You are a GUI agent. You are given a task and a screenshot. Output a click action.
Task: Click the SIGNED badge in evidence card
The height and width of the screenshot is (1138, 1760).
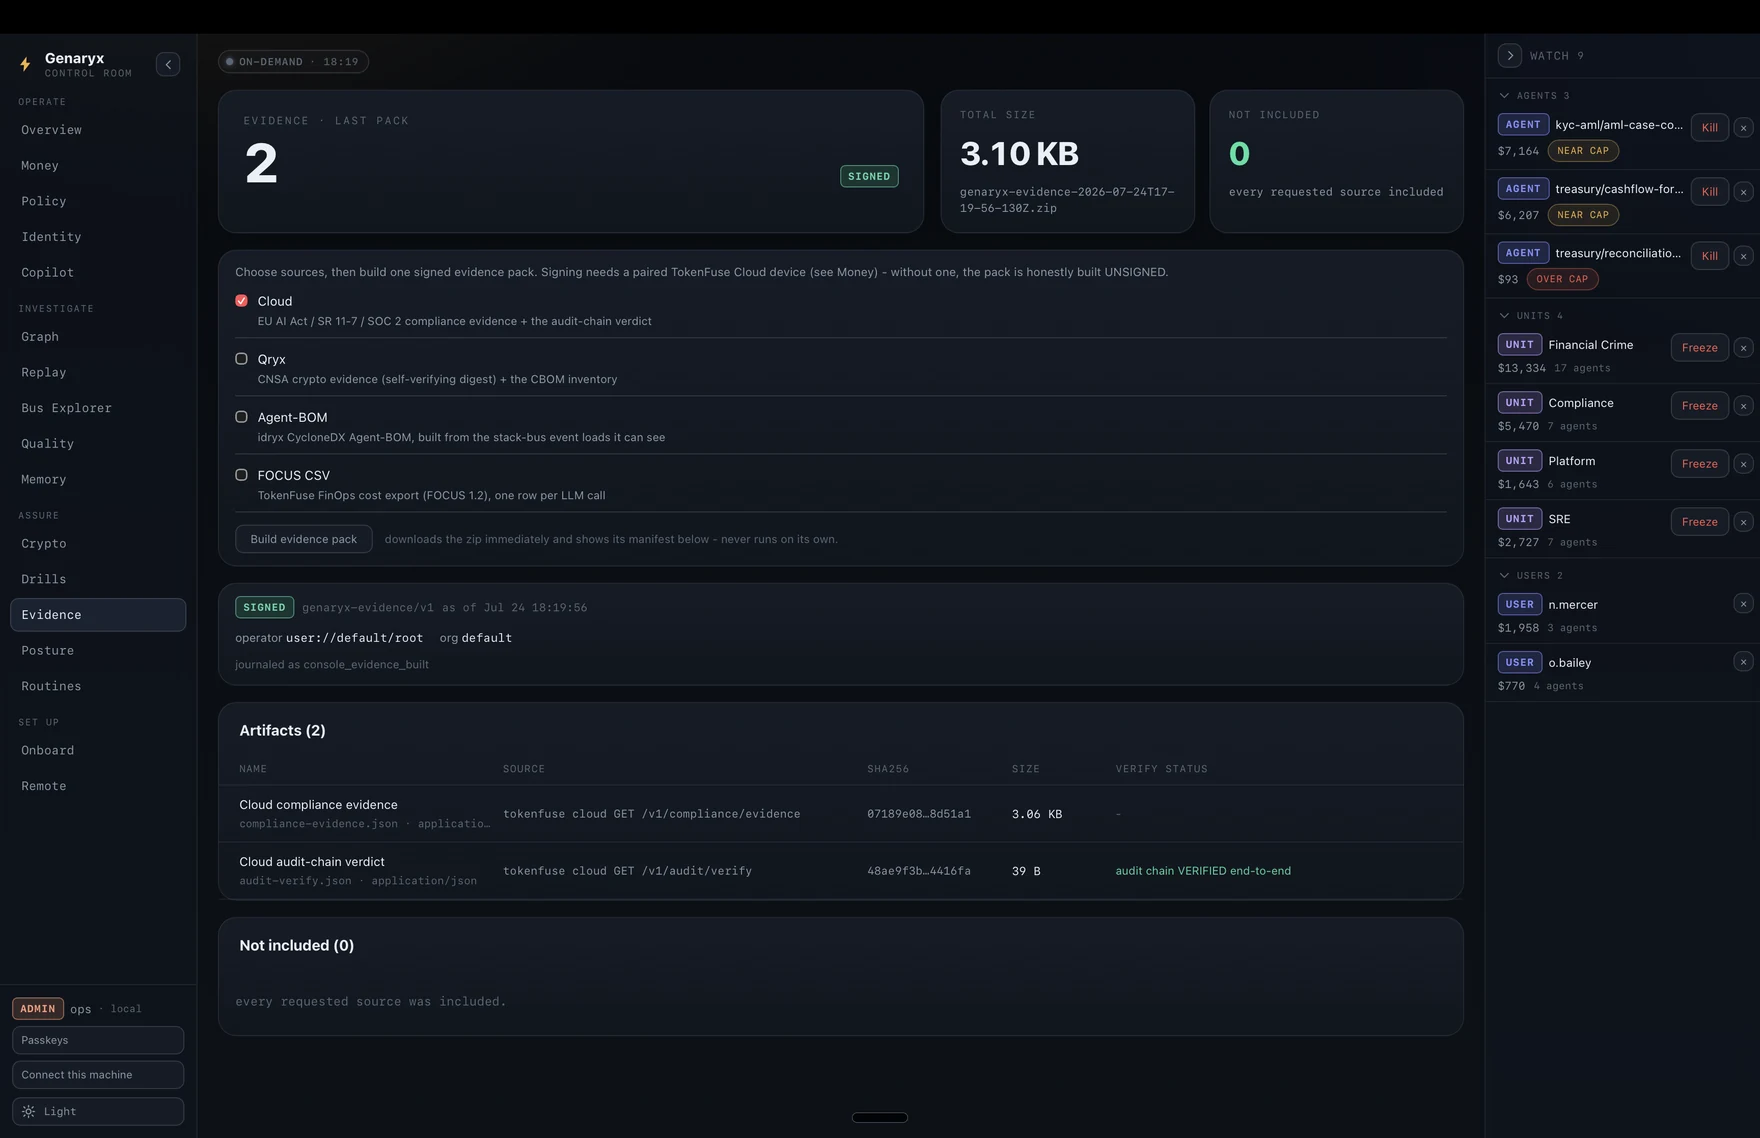[x=869, y=177]
